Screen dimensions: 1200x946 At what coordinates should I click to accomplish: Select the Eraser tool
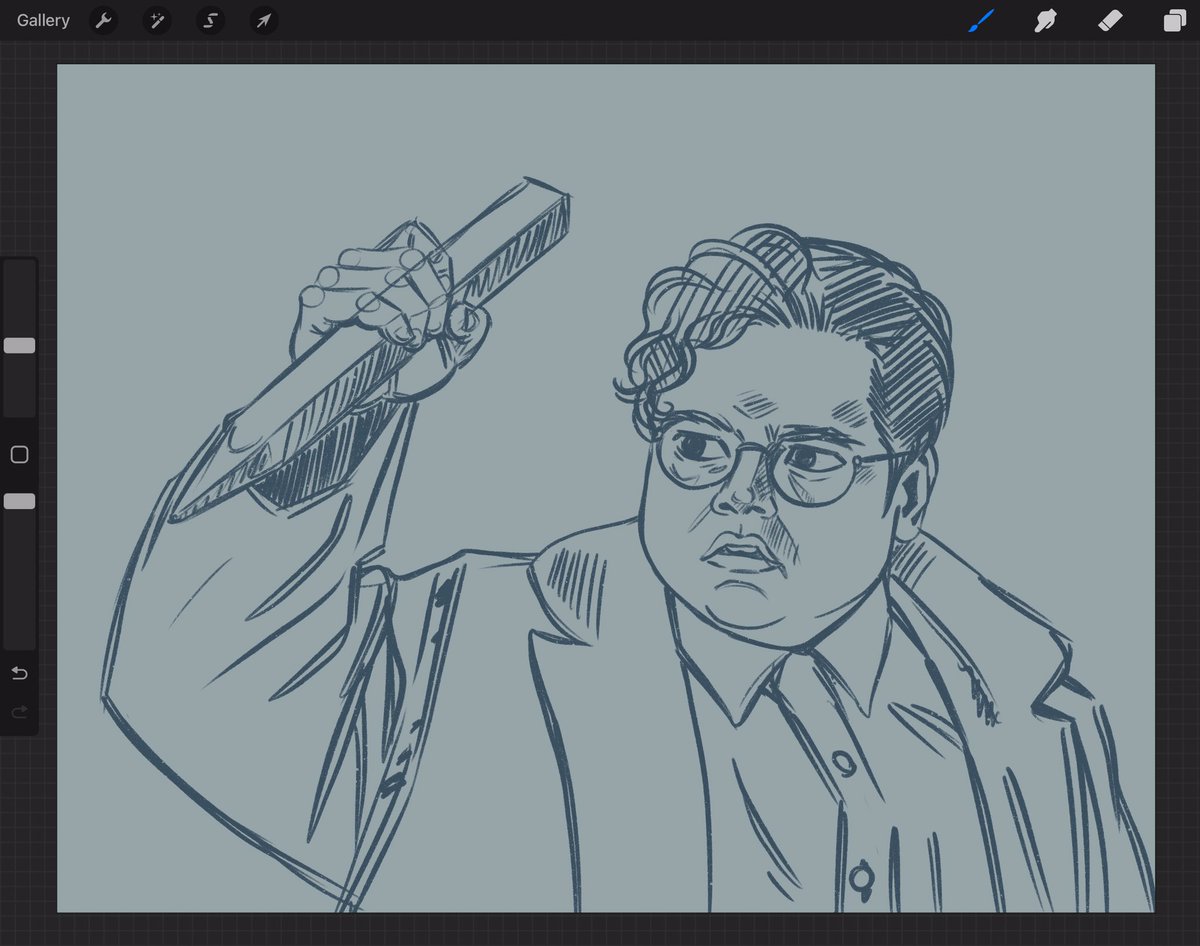pos(1110,20)
